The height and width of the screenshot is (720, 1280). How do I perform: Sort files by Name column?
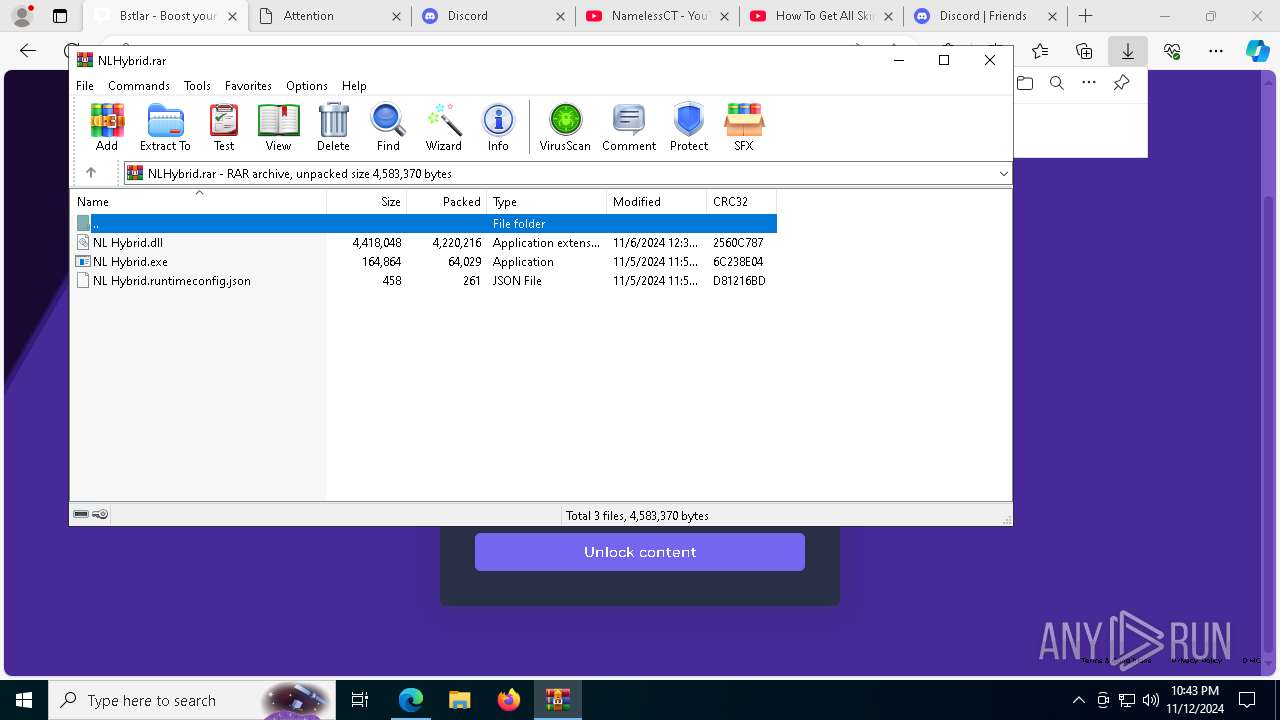(198, 202)
